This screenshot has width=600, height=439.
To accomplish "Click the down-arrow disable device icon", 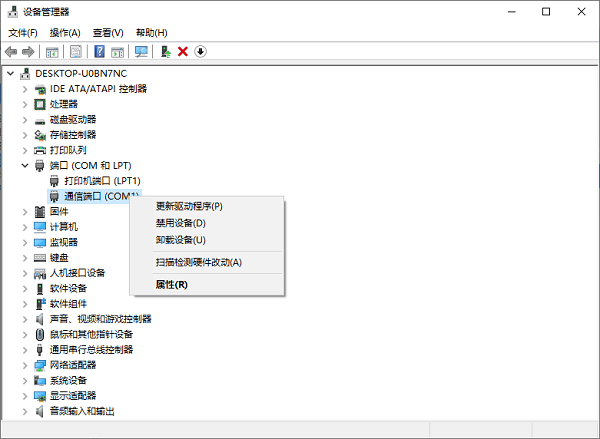I will pos(200,51).
